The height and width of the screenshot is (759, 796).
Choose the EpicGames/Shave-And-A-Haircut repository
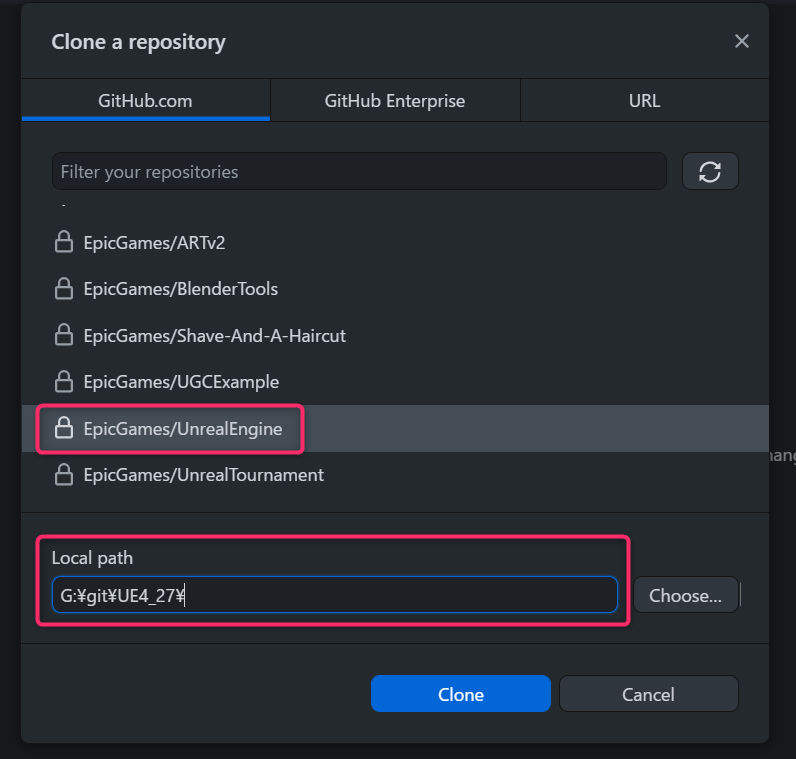395,336
